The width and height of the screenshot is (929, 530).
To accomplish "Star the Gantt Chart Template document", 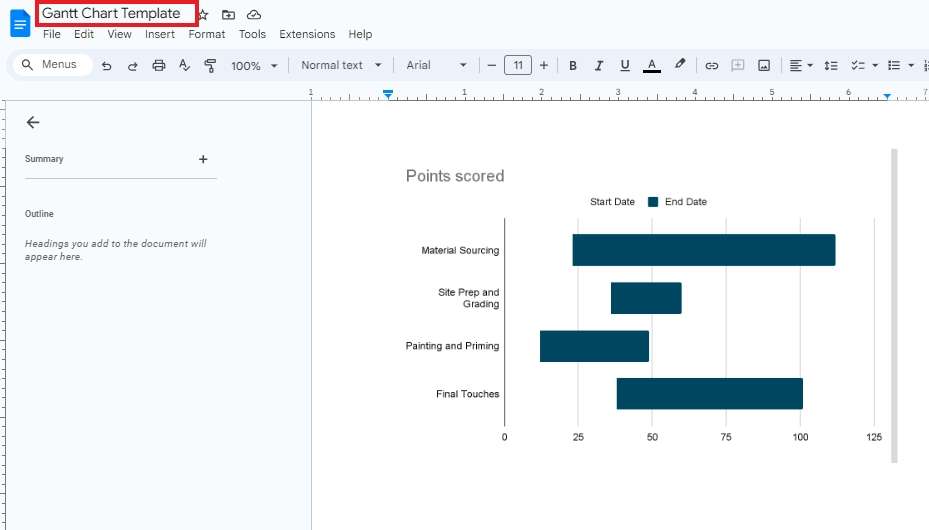I will point(203,15).
